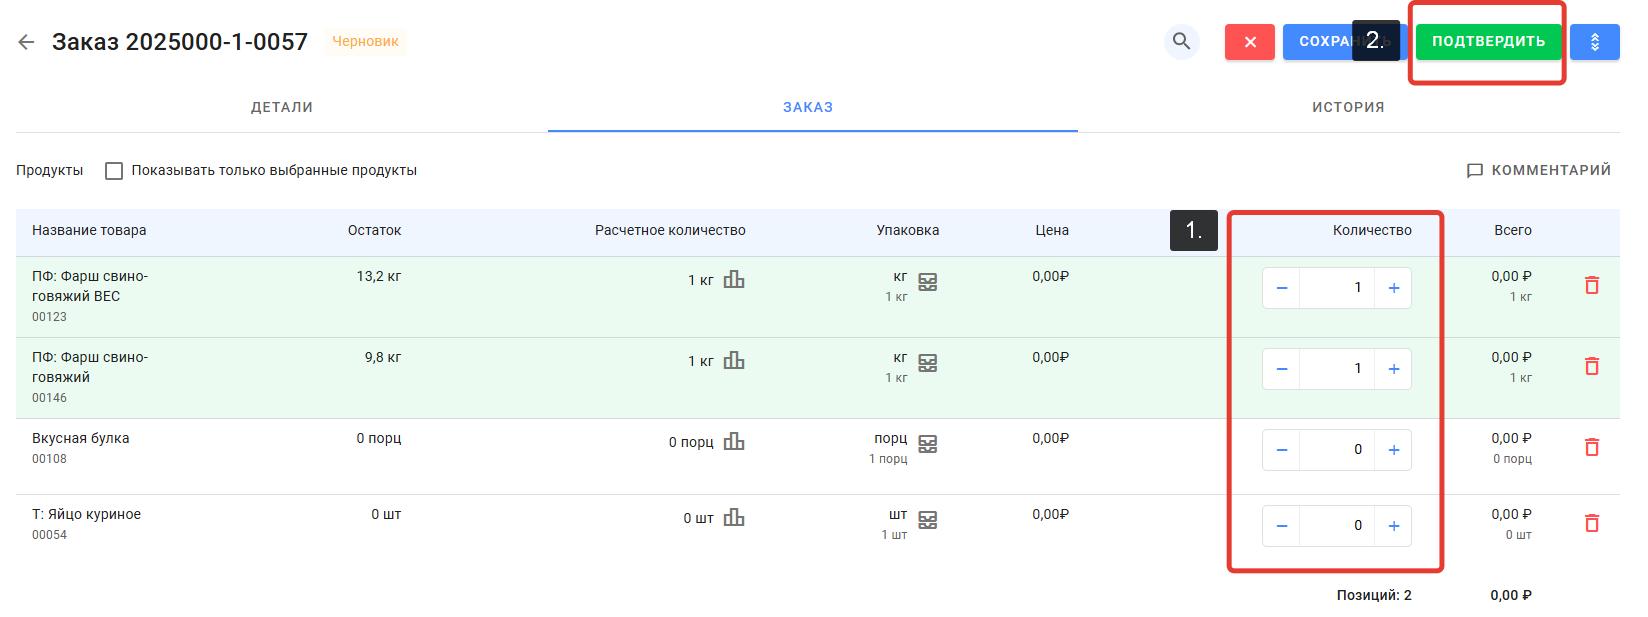Increase quantity for Вкусная булка with plus

1393,450
